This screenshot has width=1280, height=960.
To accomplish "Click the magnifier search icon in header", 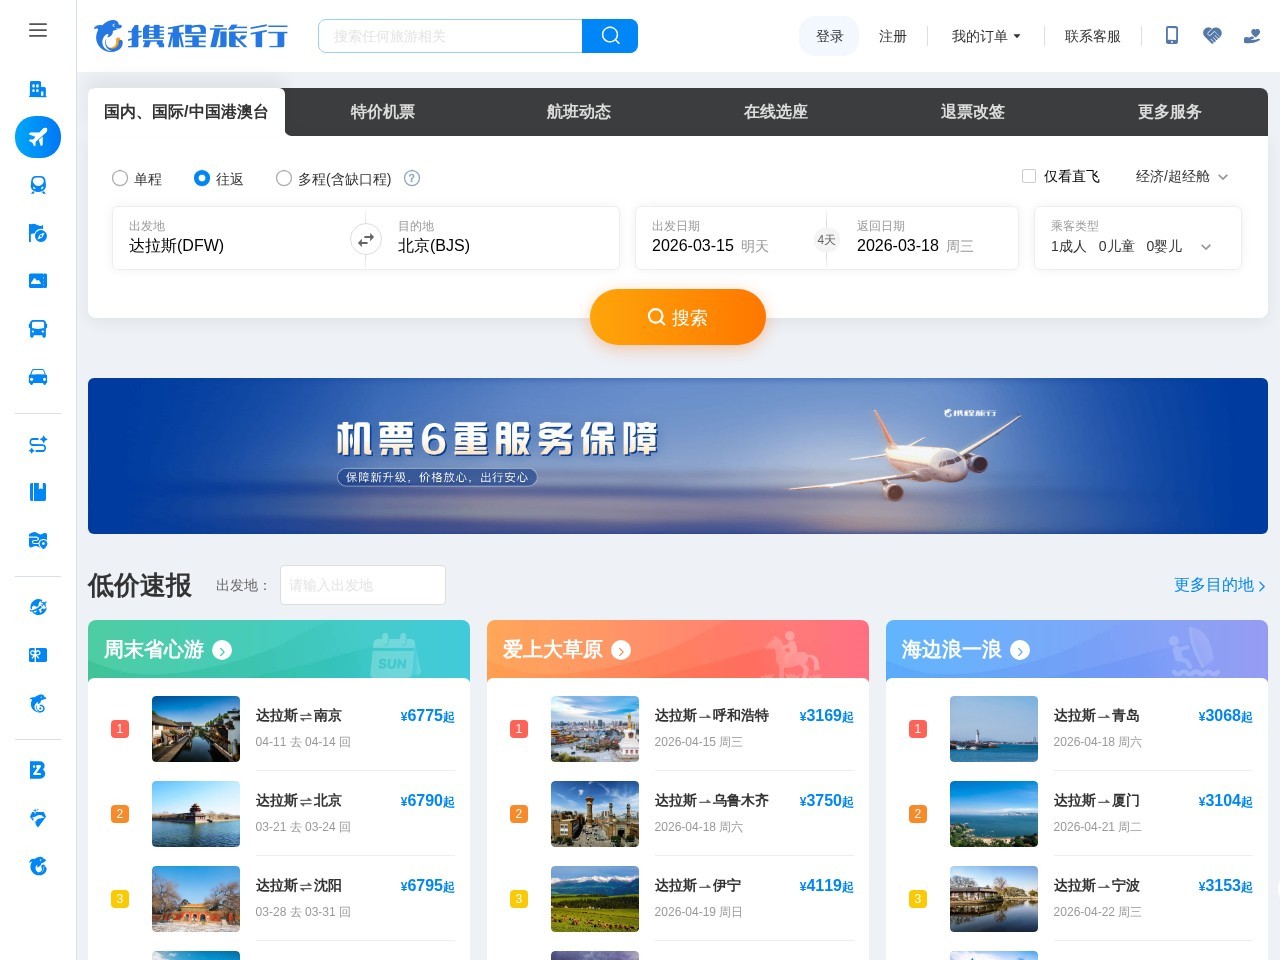I will point(610,36).
